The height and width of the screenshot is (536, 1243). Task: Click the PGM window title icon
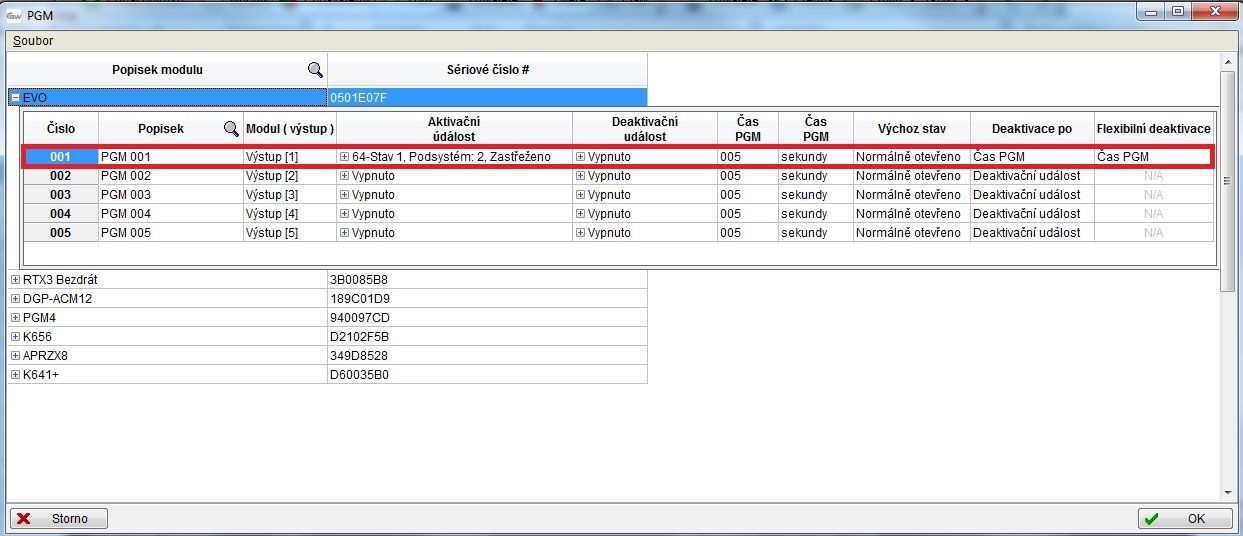[x=15, y=13]
